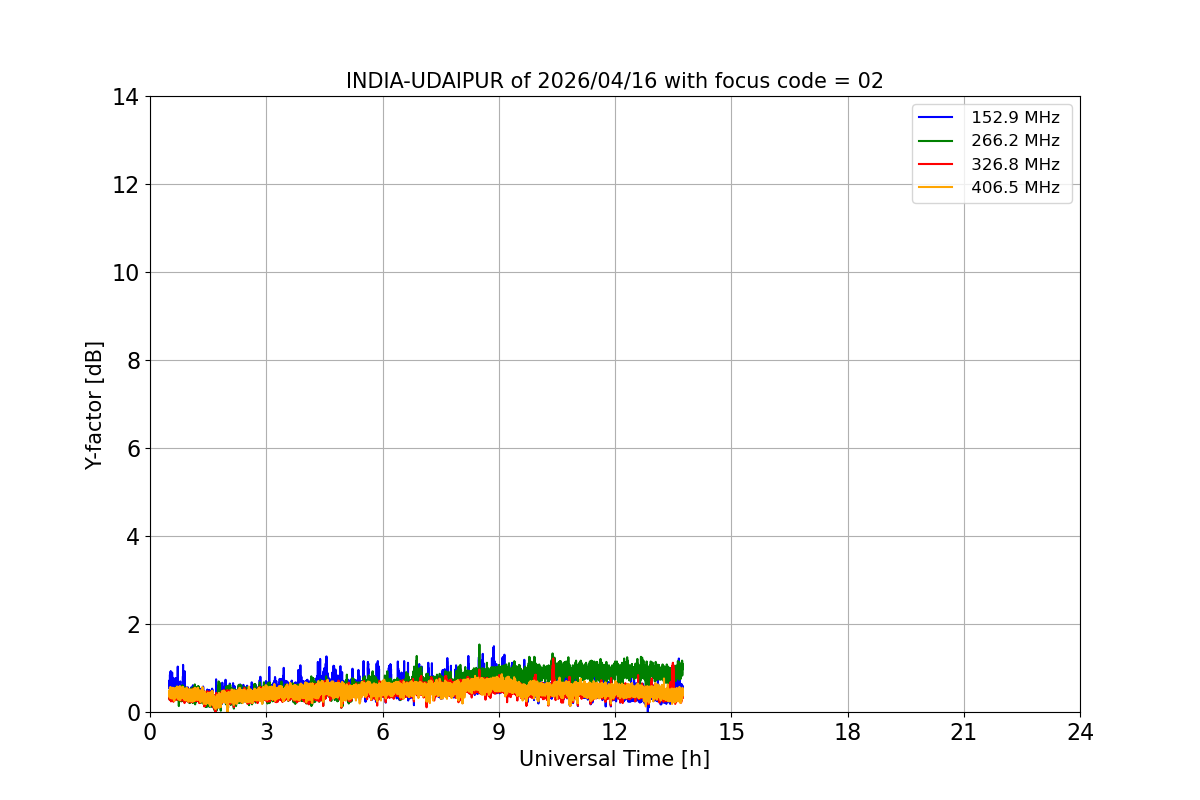Click the Universal Time [h] axis label

(614, 759)
